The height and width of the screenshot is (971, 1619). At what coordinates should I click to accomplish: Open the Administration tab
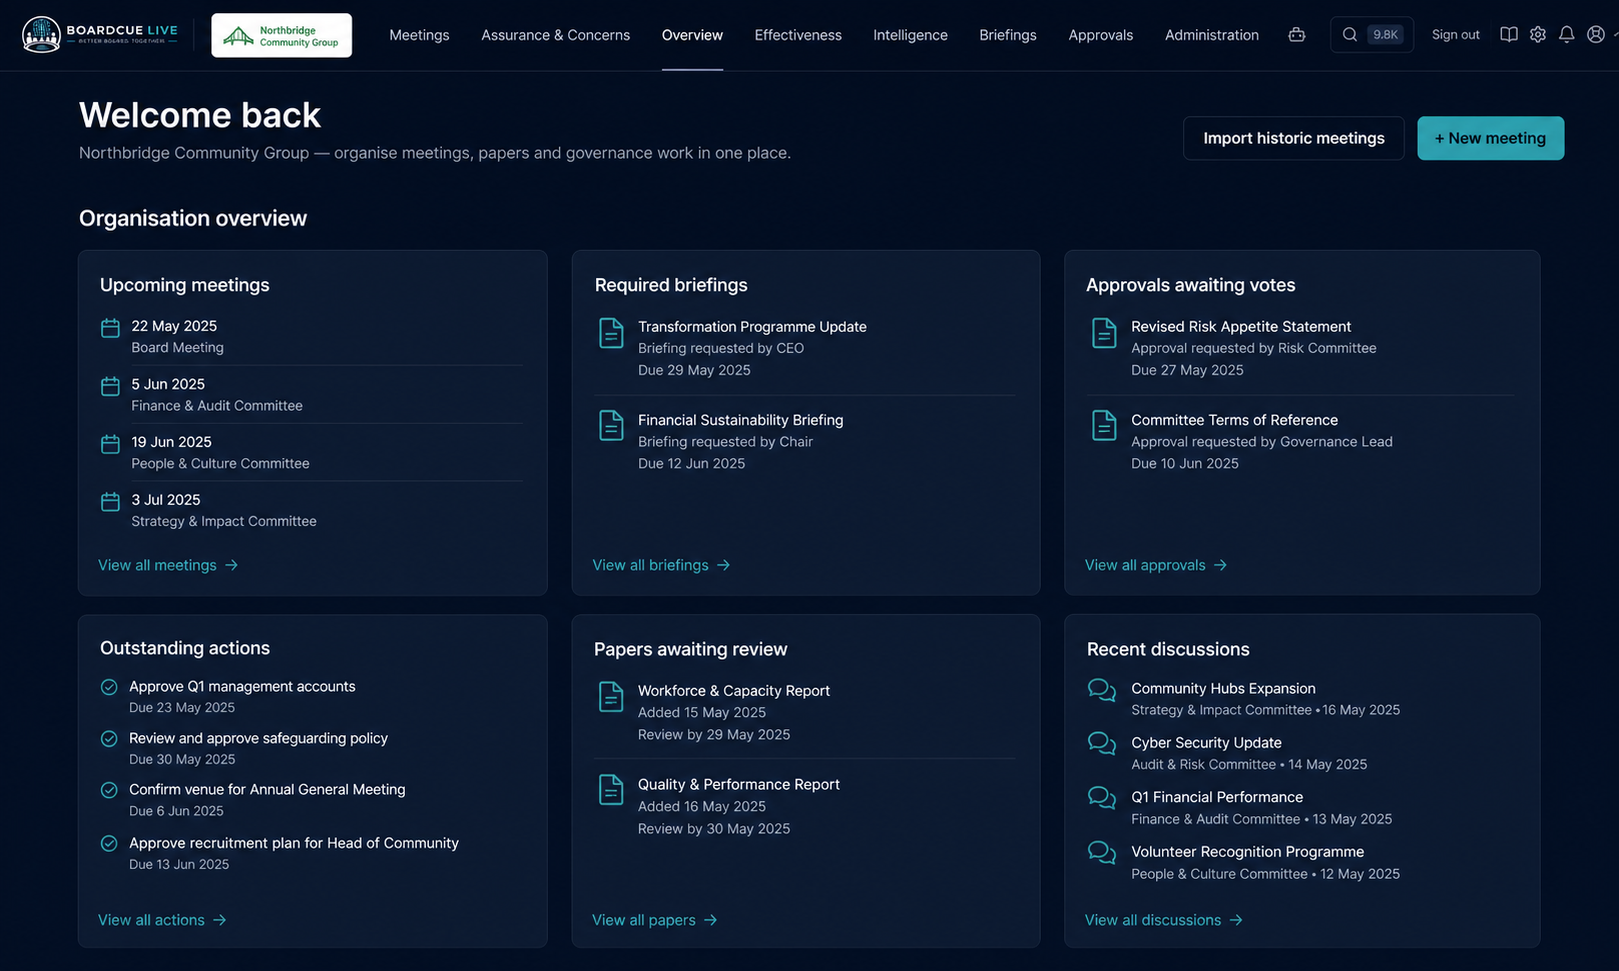click(x=1212, y=35)
